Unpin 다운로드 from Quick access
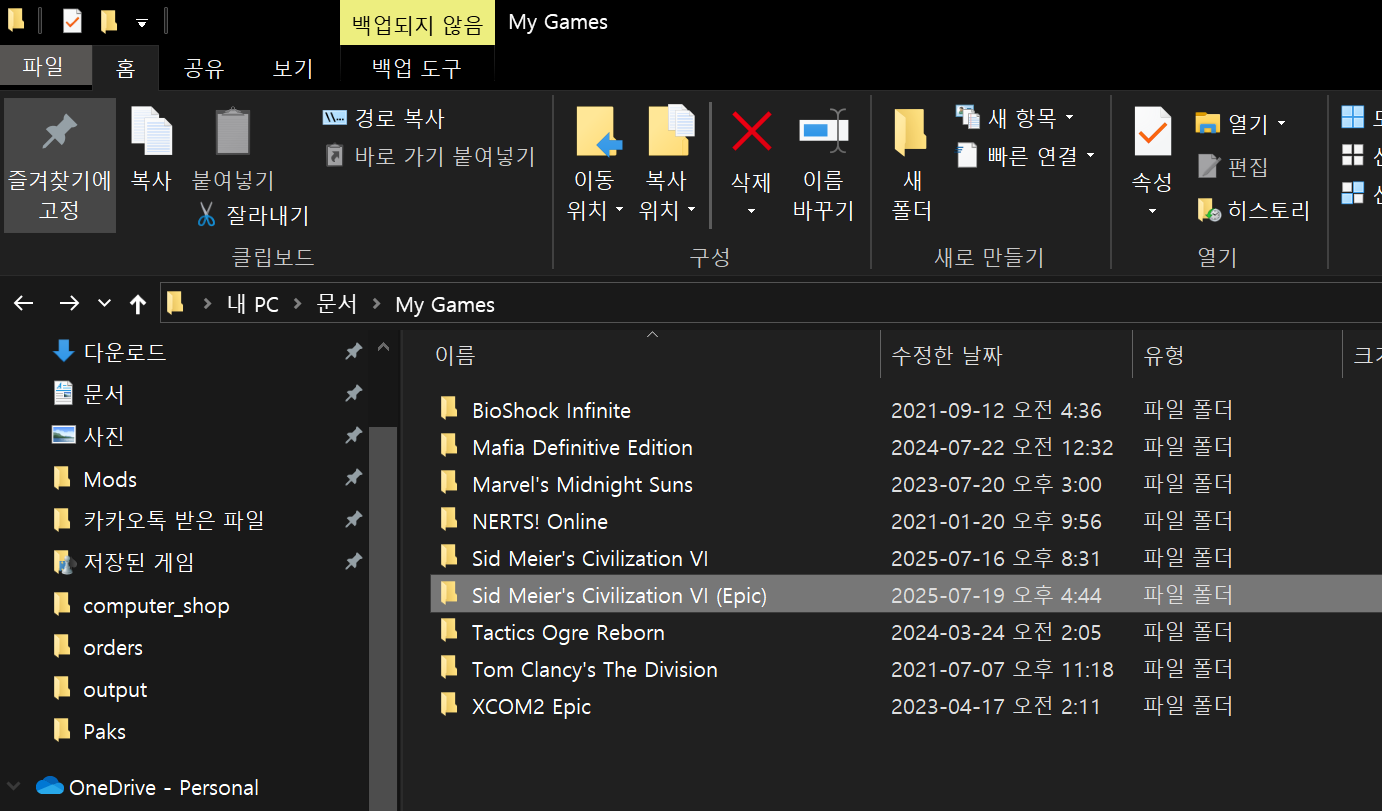Viewport: 1382px width, 811px height. click(x=353, y=352)
